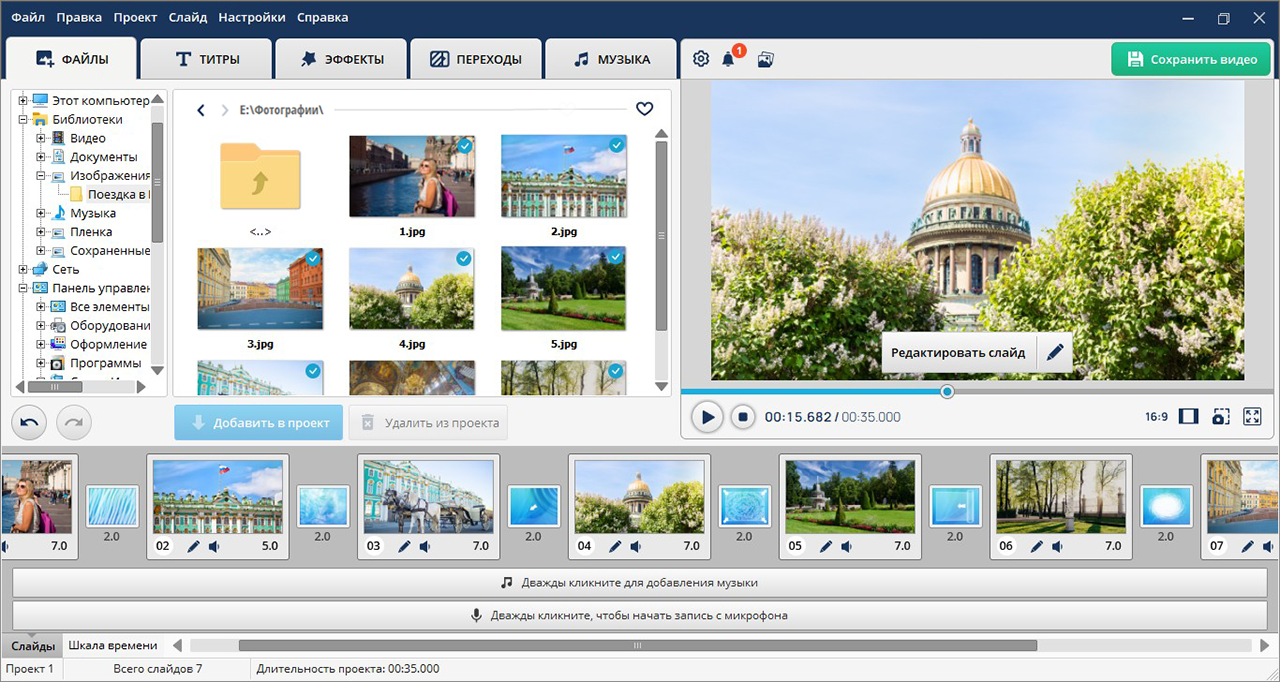Click the image gallery icon beside the bell
The image size is (1280, 682).
(766, 59)
